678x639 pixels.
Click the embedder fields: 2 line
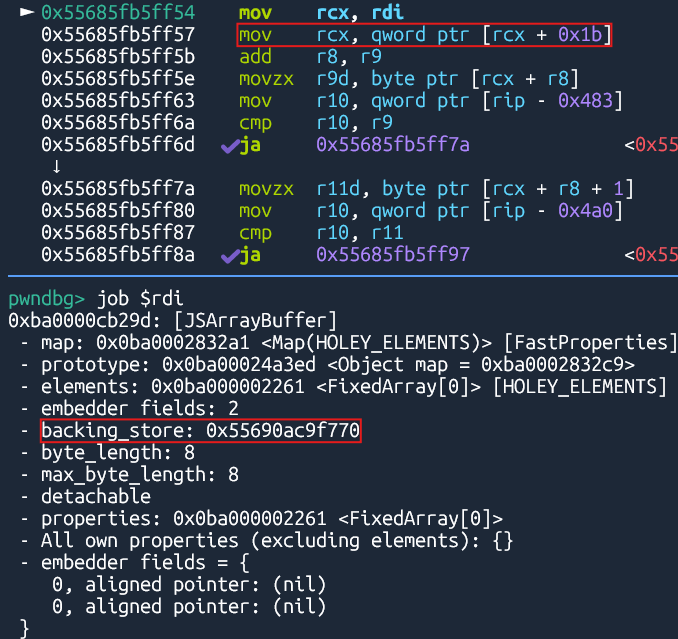point(141,408)
